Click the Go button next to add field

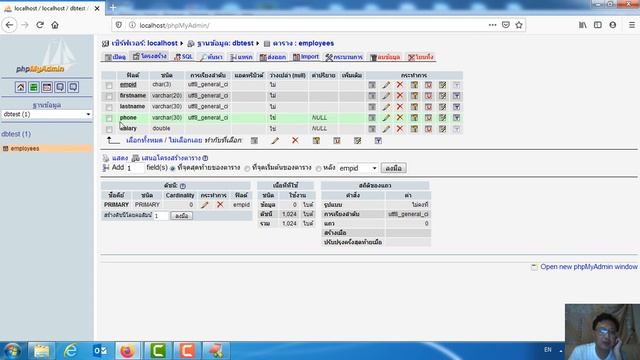pyautogui.click(x=393, y=168)
